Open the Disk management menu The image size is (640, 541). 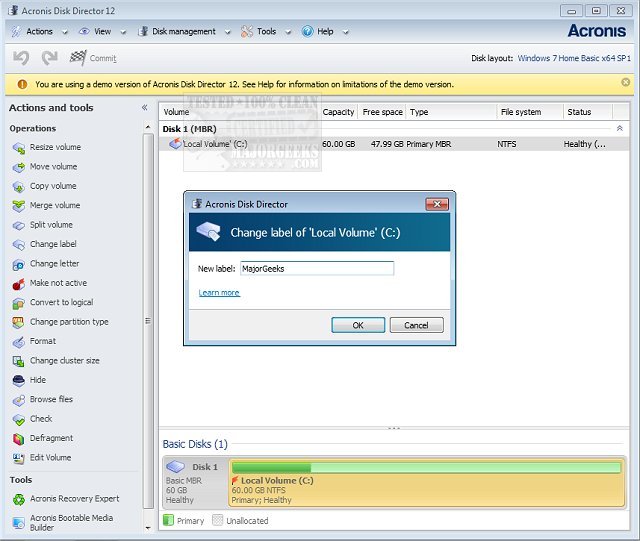pyautogui.click(x=184, y=31)
